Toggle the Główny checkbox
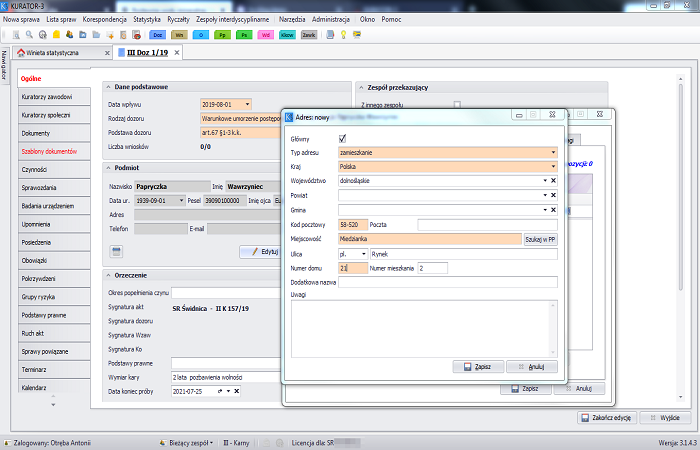700x450 pixels. pyautogui.click(x=342, y=138)
